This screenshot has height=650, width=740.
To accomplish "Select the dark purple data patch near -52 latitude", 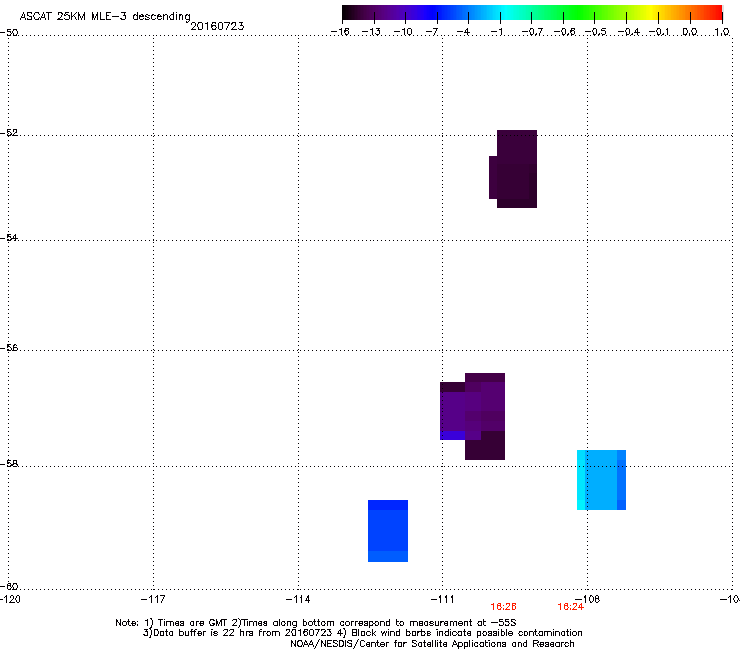I will pyautogui.click(x=513, y=169).
